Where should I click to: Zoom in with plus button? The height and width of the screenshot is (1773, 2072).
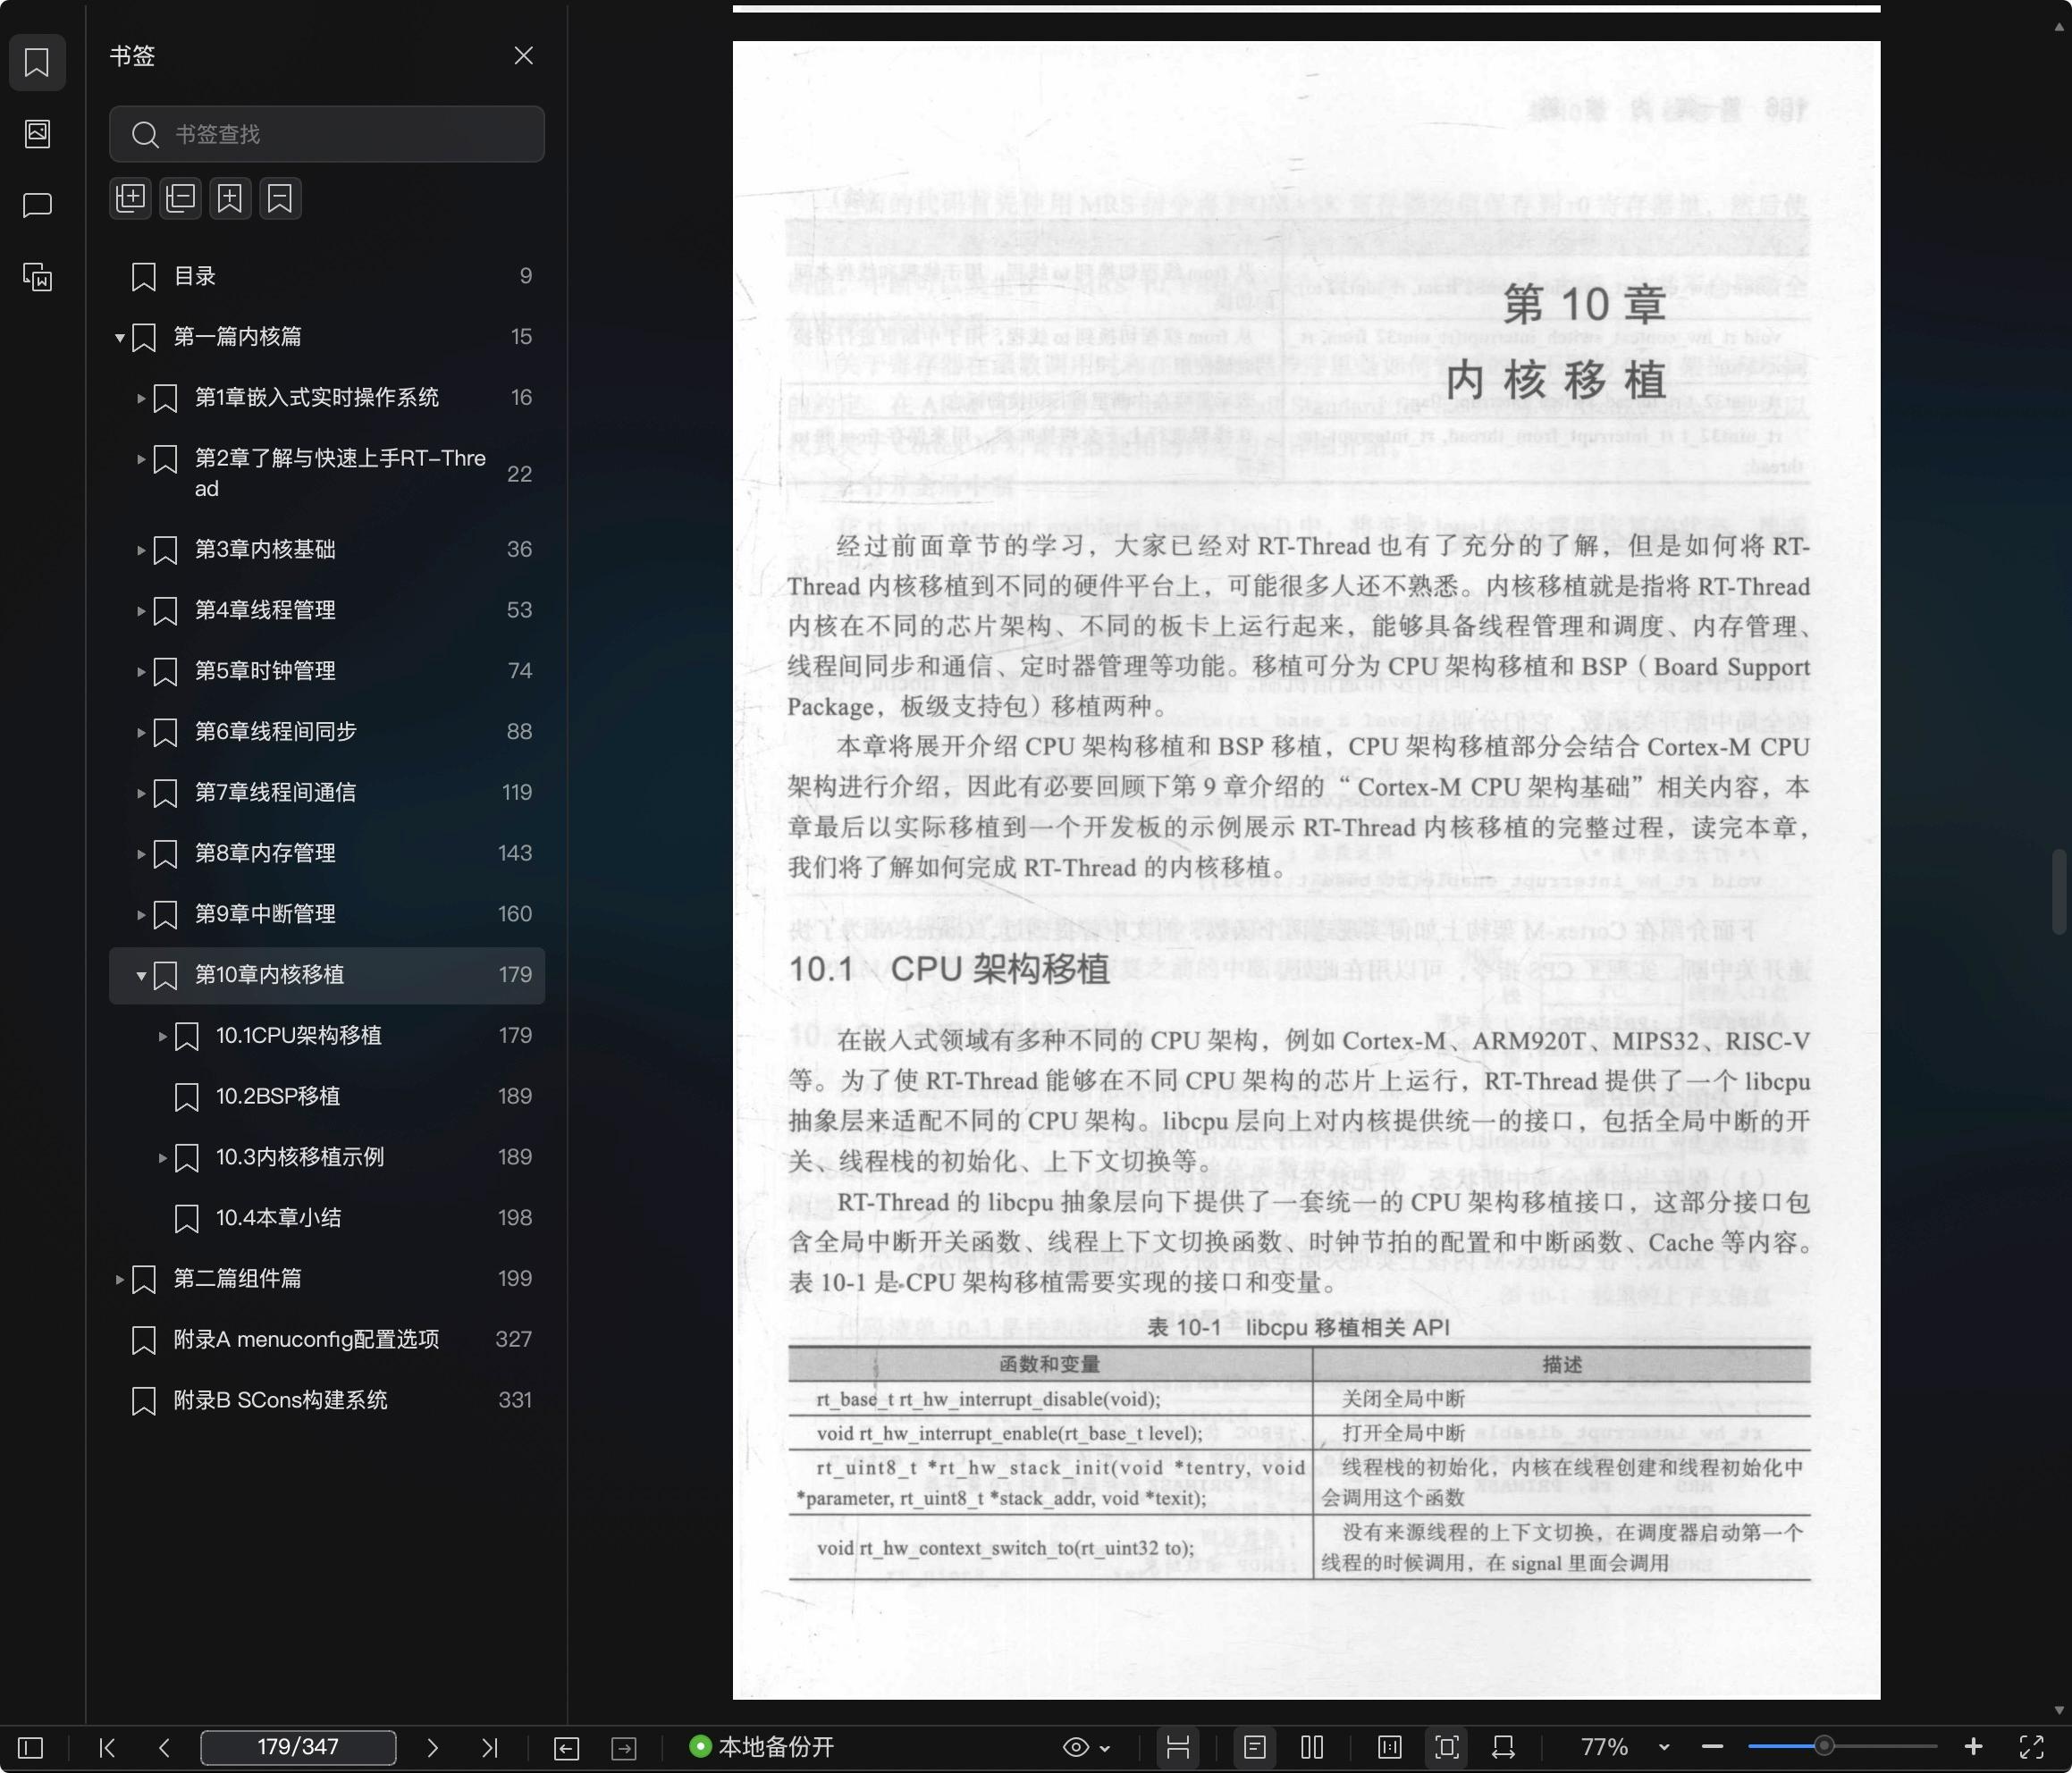pos(1973,1747)
